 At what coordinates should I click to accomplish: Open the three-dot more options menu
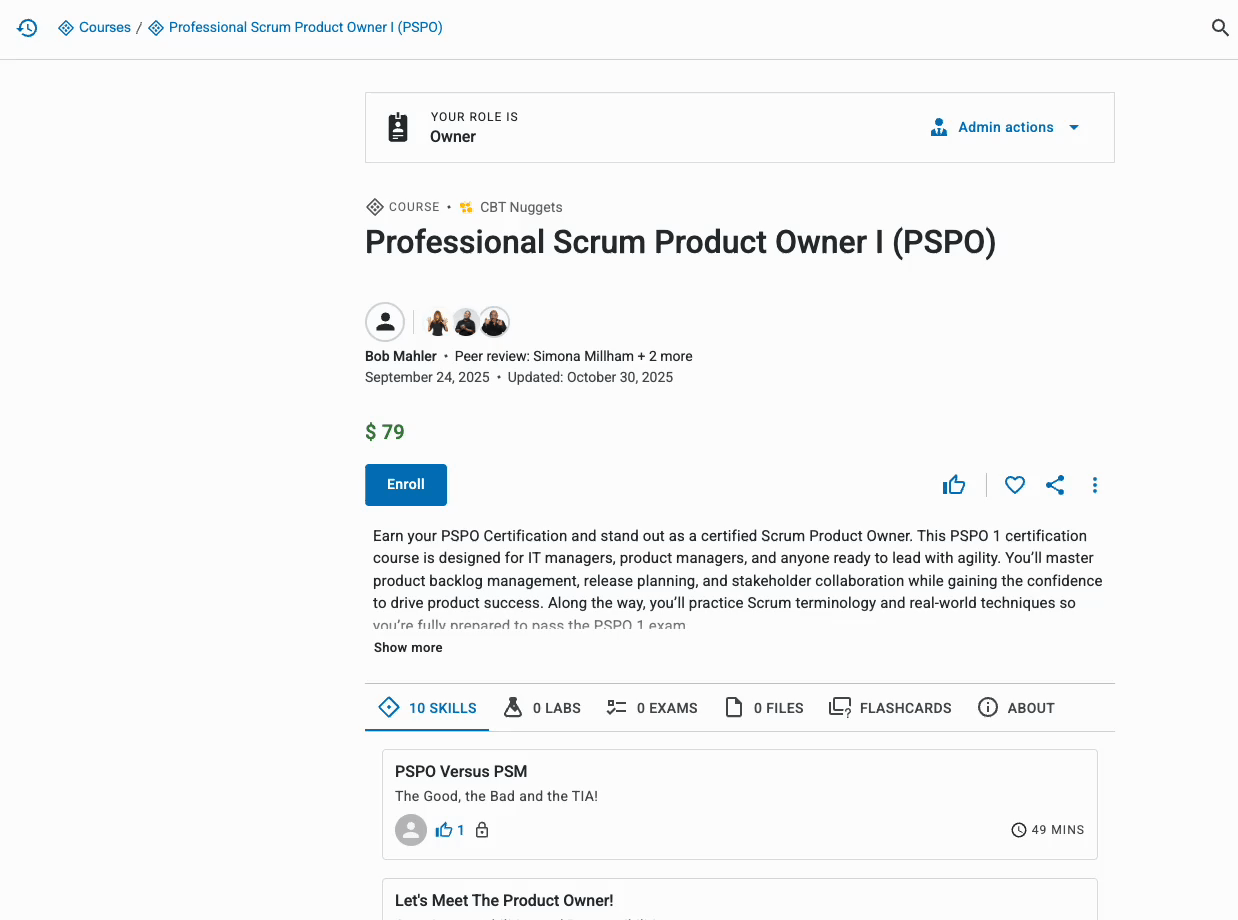coord(1095,485)
